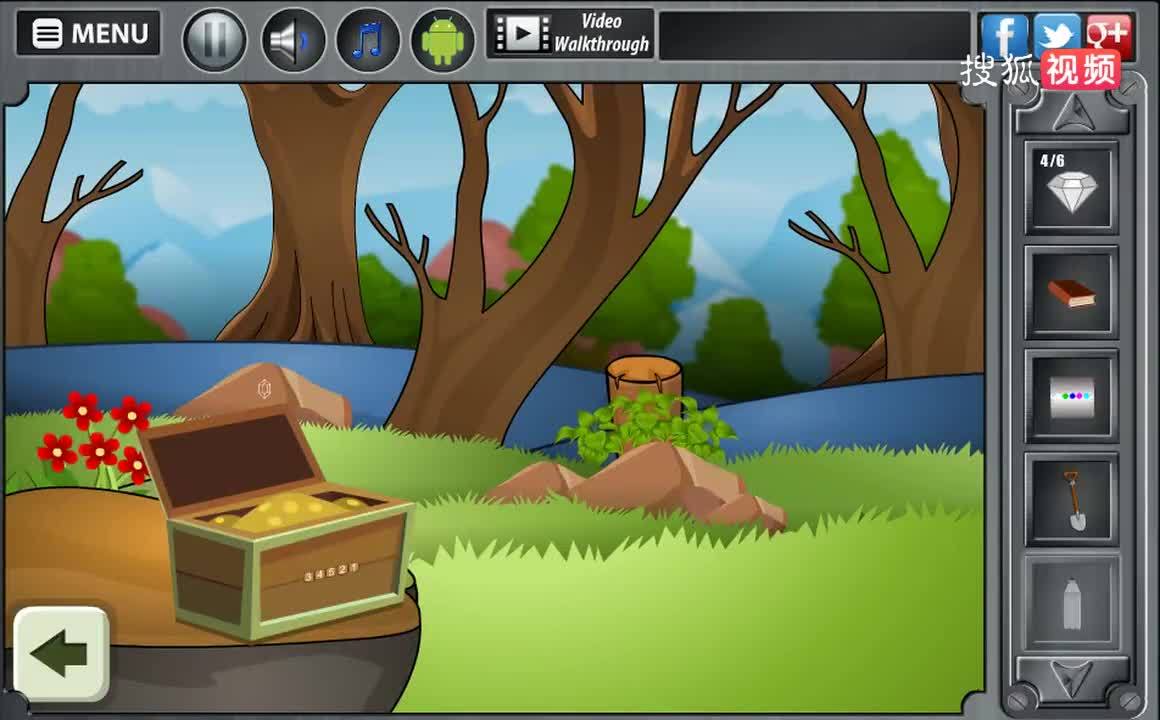Toggle the background music note
The width and height of the screenshot is (1160, 720).
pyautogui.click(x=368, y=40)
